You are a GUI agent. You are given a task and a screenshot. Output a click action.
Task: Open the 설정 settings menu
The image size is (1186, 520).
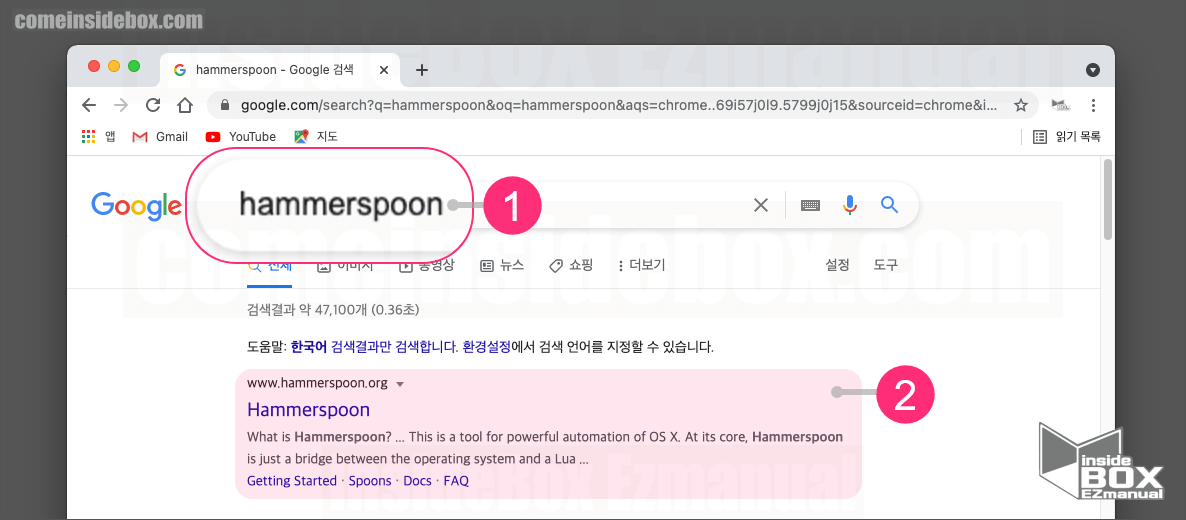[837, 266]
